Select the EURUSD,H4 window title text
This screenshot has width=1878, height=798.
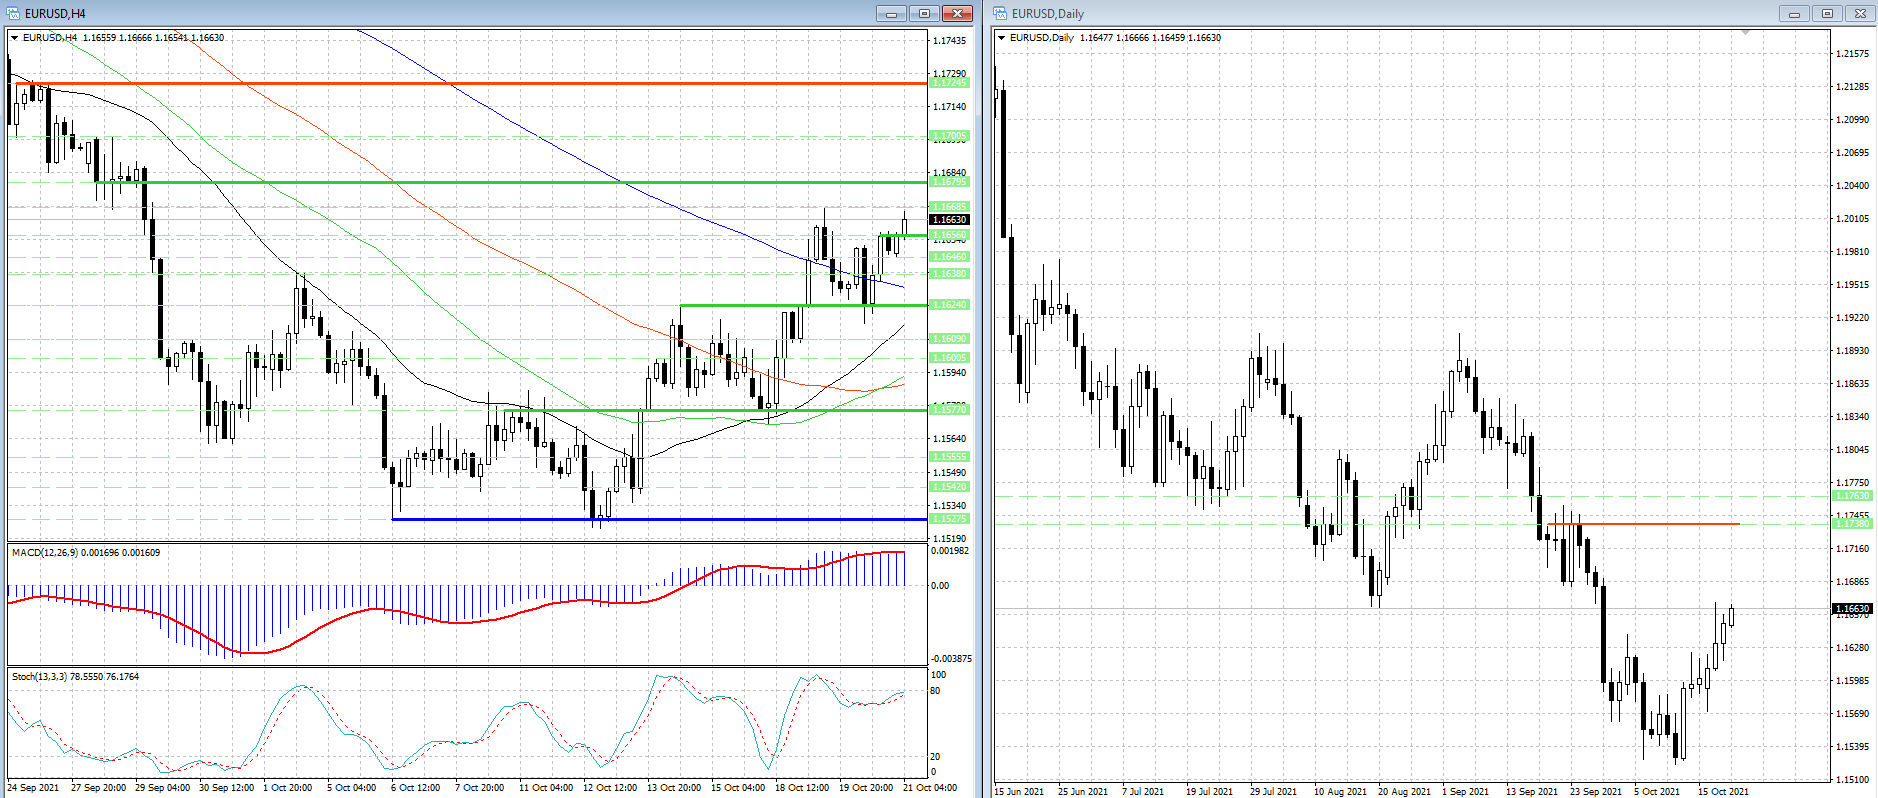pos(55,14)
